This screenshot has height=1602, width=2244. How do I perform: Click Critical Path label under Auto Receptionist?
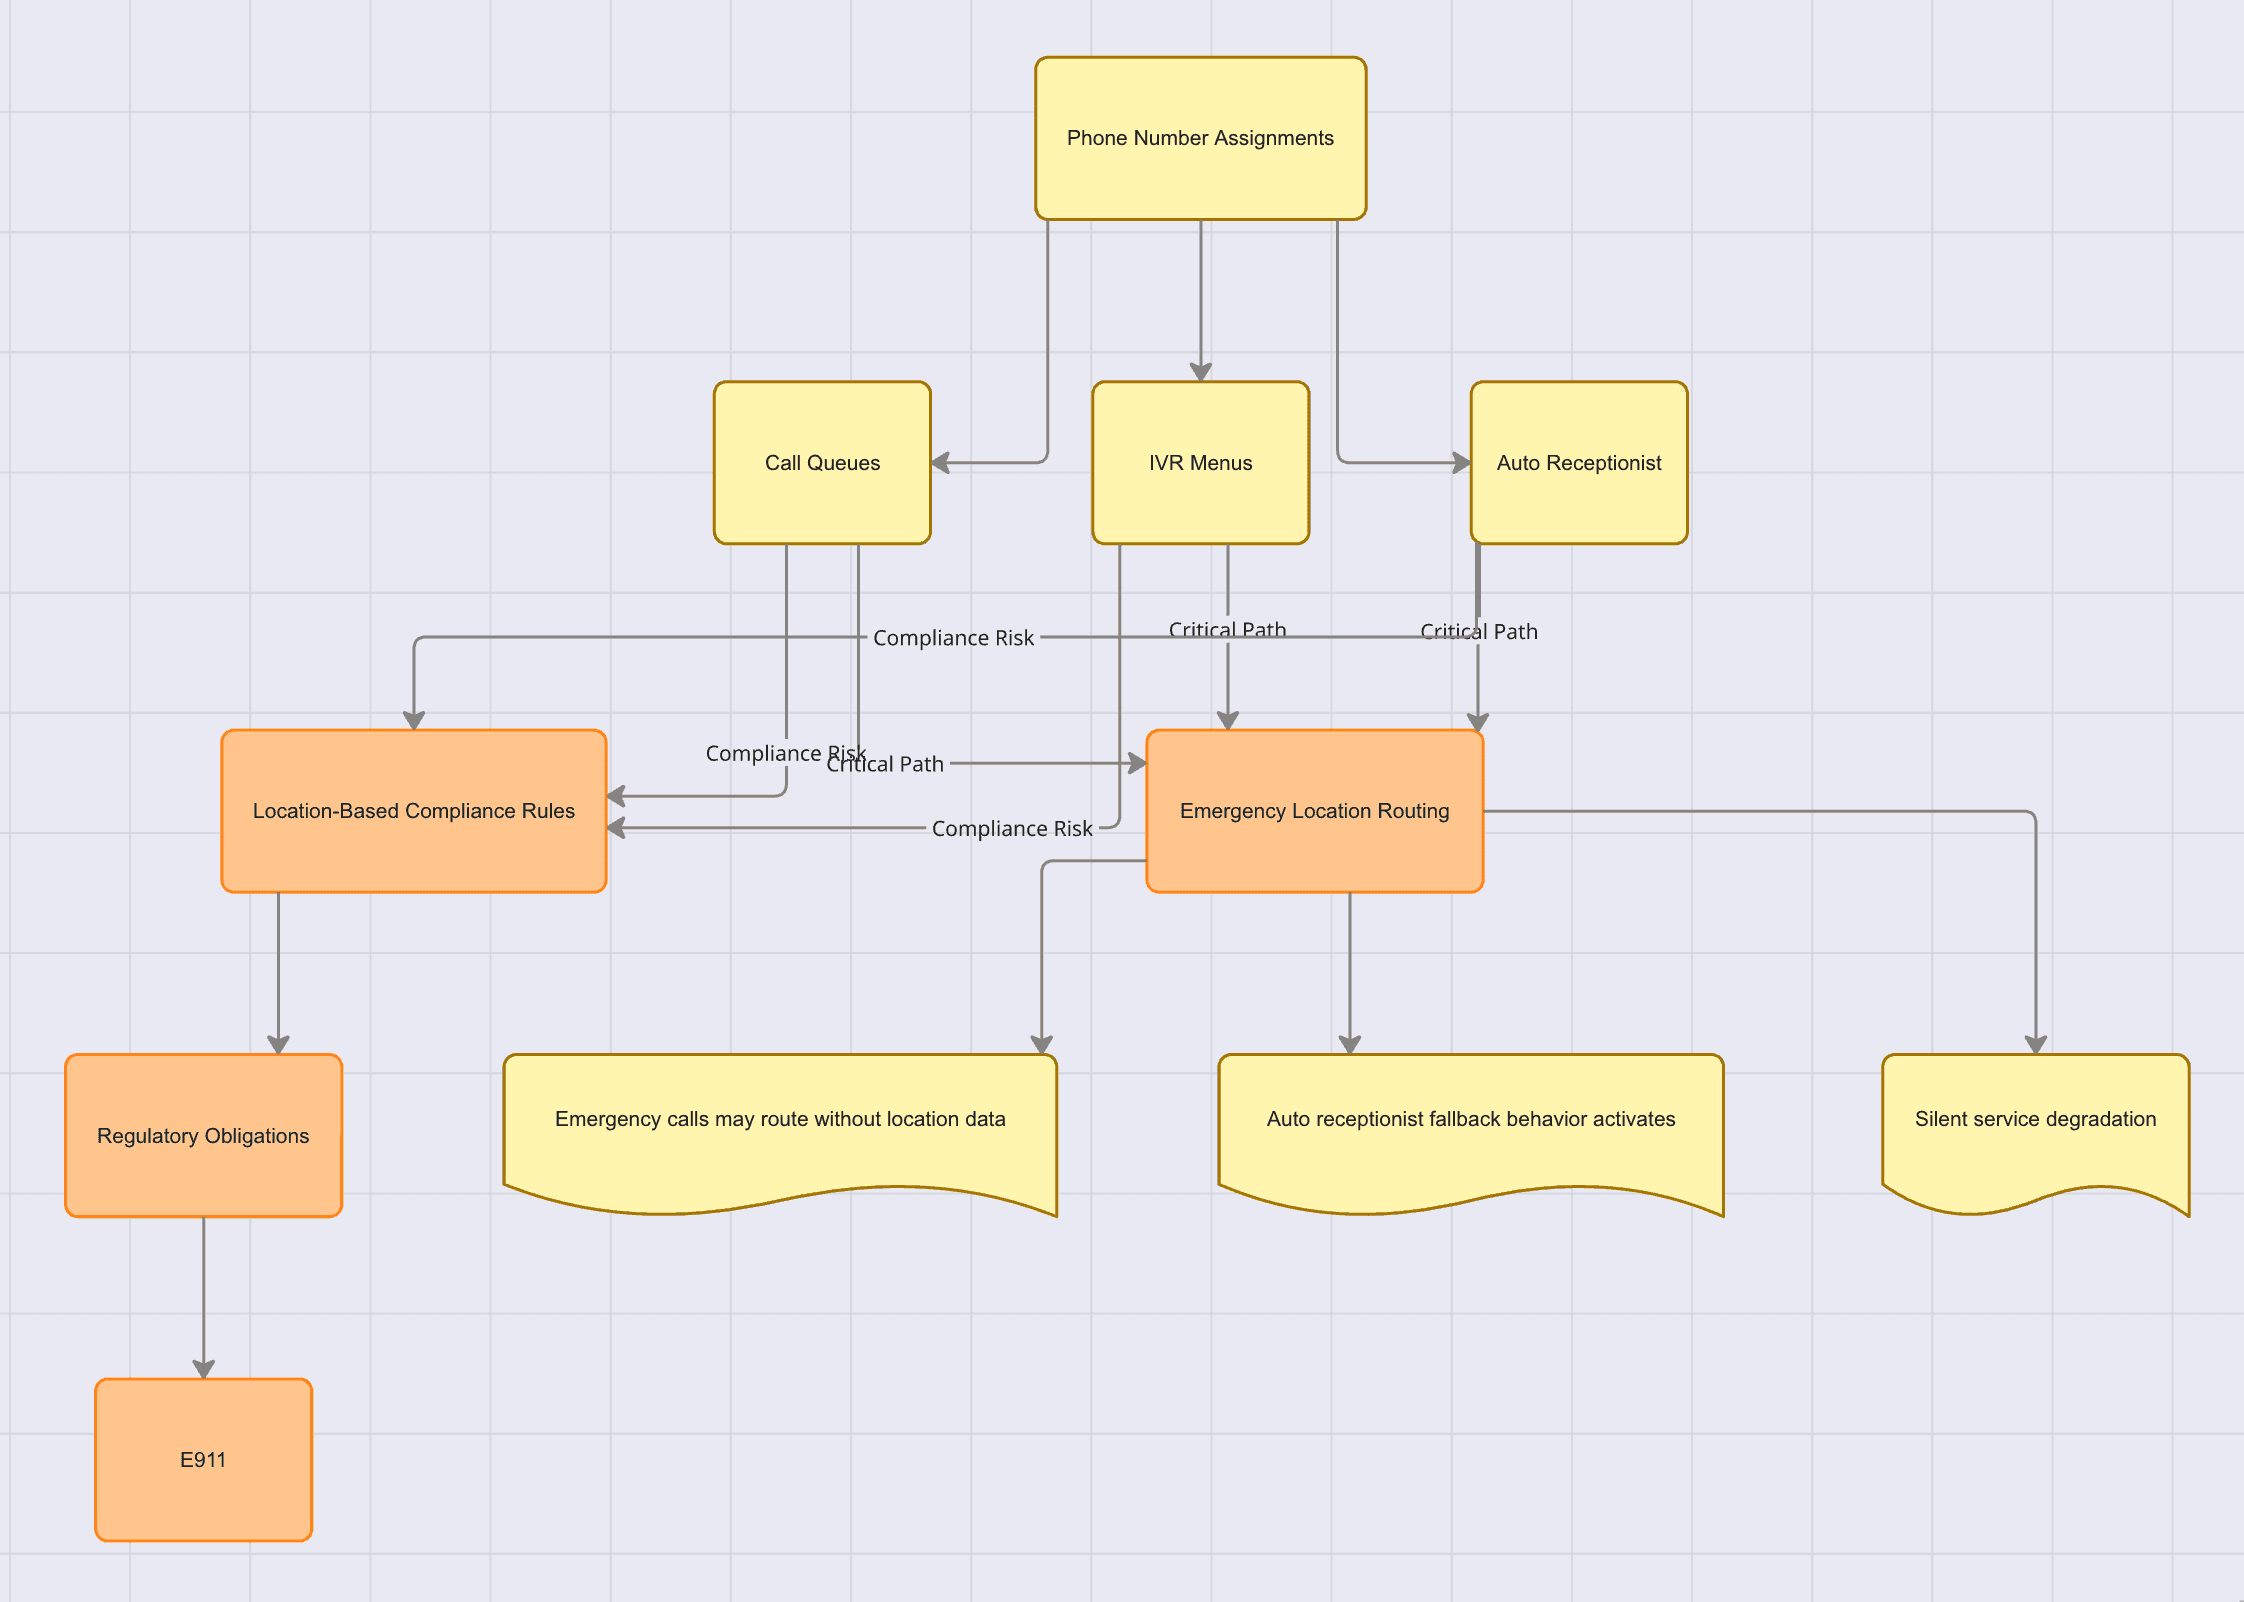pyautogui.click(x=1479, y=632)
